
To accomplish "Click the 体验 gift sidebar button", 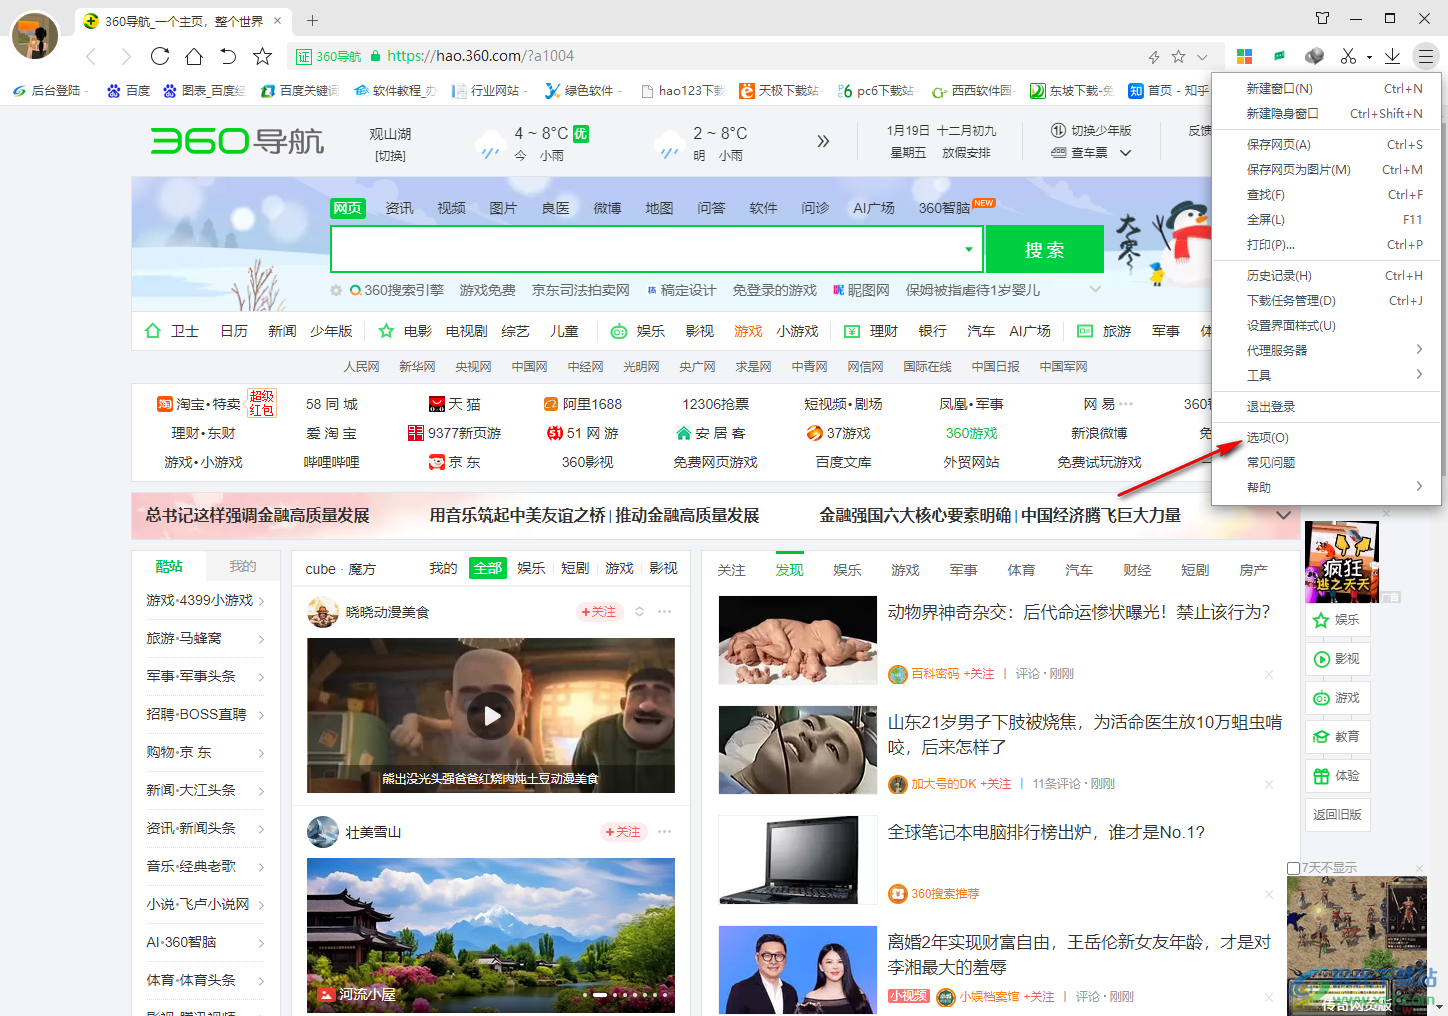I will [x=1337, y=776].
